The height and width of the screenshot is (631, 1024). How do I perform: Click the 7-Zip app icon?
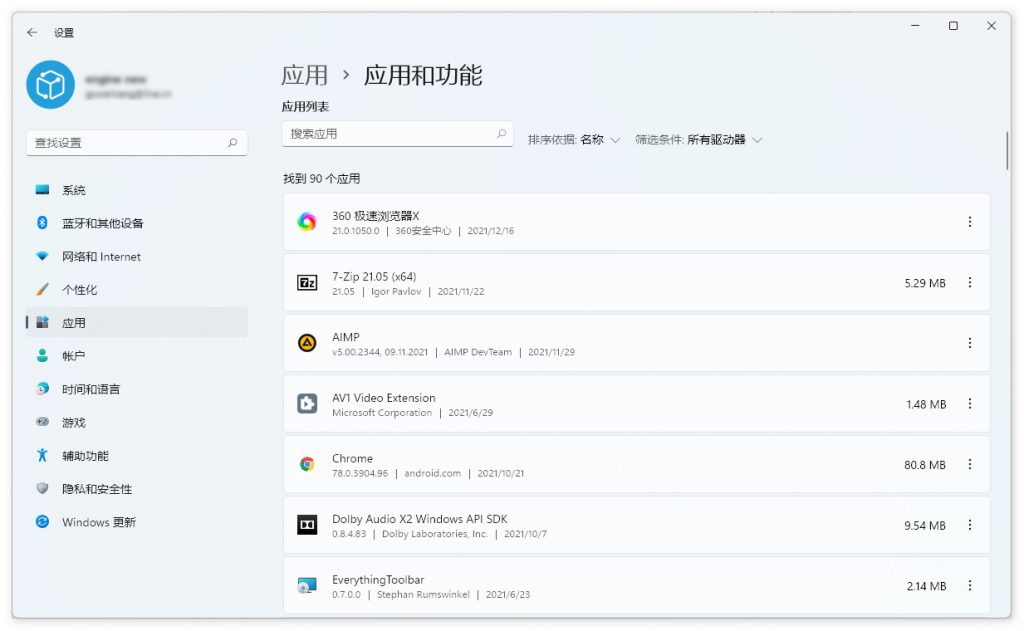pos(305,282)
